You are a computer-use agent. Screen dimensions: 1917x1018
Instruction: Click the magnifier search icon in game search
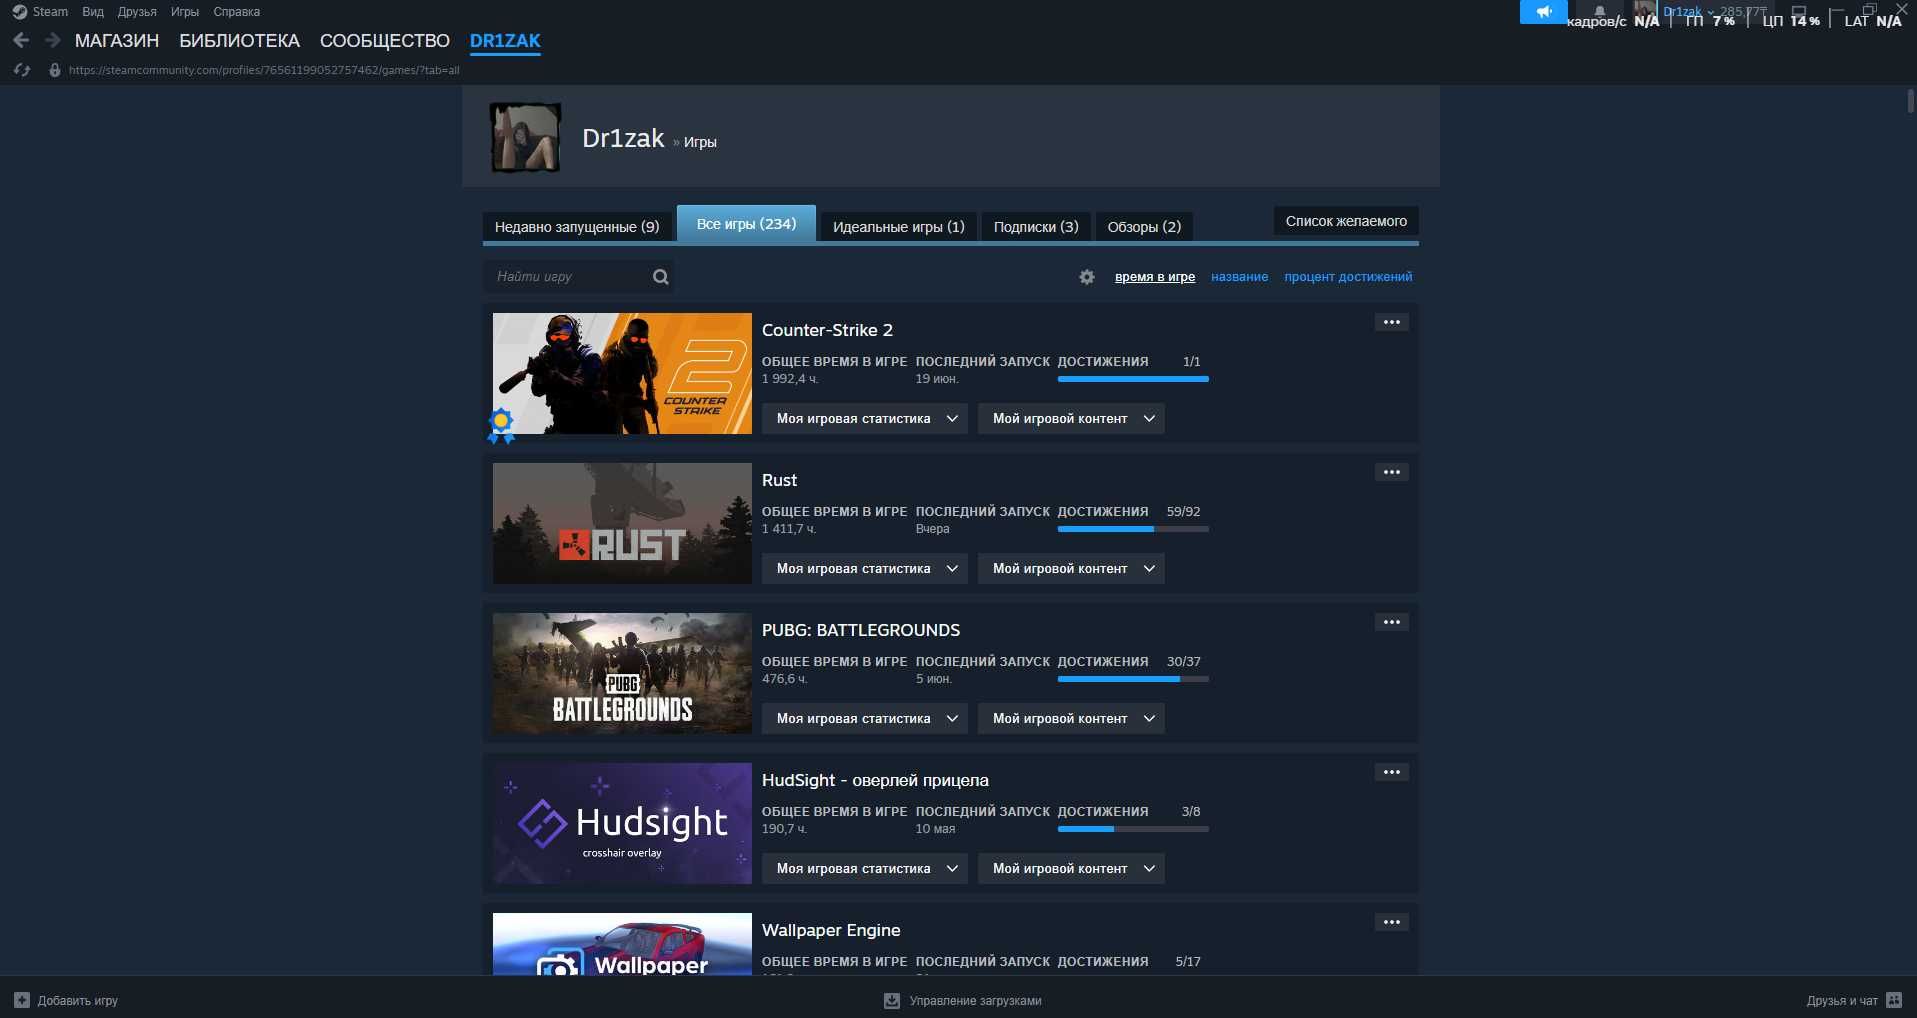point(661,277)
